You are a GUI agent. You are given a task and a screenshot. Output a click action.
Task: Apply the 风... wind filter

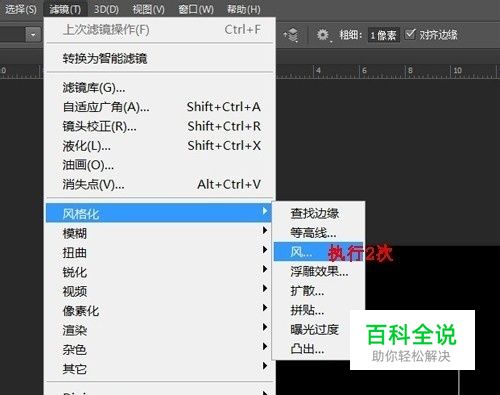(318, 252)
